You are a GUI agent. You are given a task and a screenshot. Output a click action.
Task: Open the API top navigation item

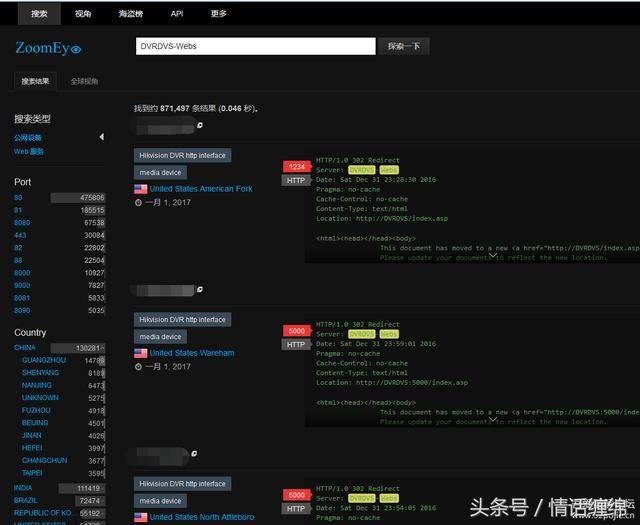coord(177,14)
